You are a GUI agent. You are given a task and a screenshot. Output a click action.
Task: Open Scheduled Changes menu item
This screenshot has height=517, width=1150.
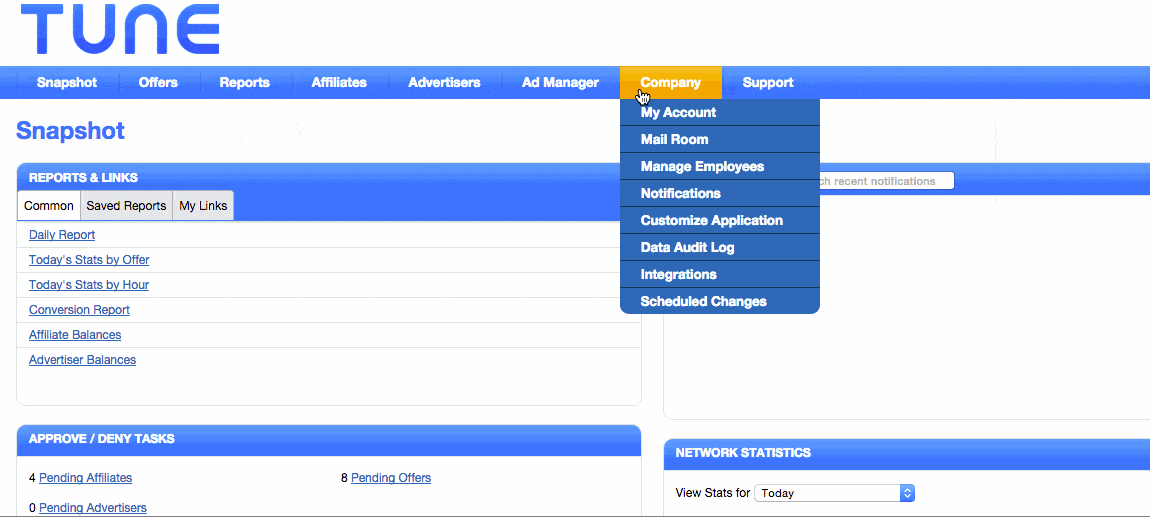click(x=703, y=302)
